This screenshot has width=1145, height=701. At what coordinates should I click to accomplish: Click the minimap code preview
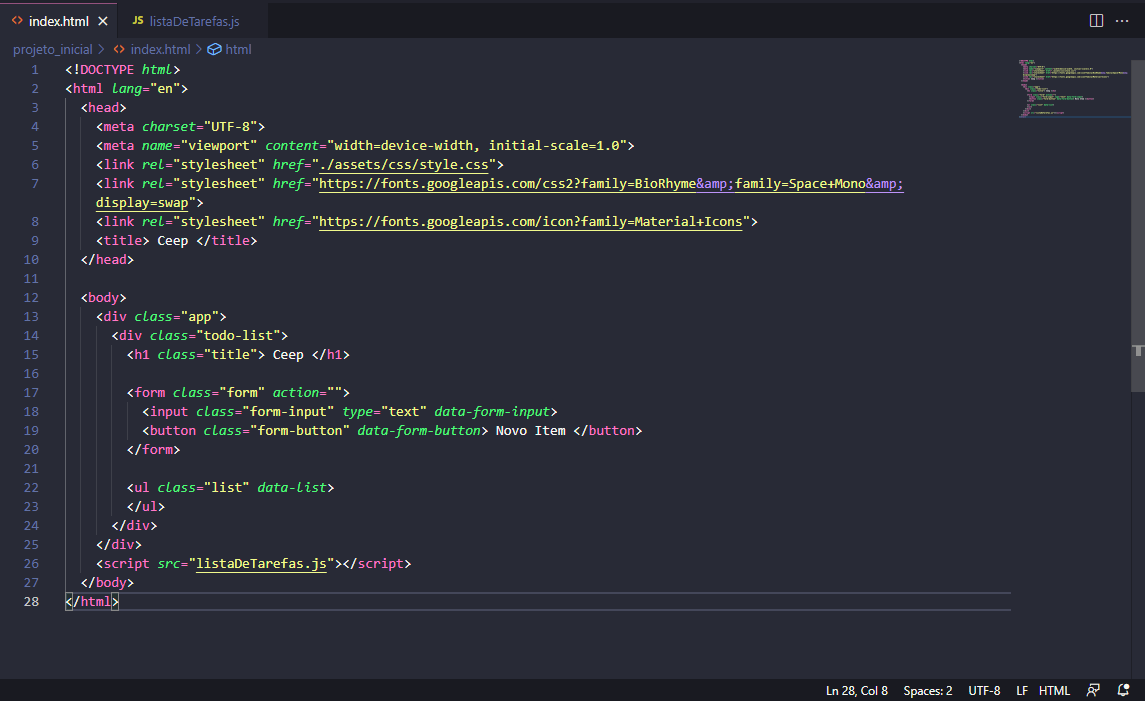(1062, 88)
